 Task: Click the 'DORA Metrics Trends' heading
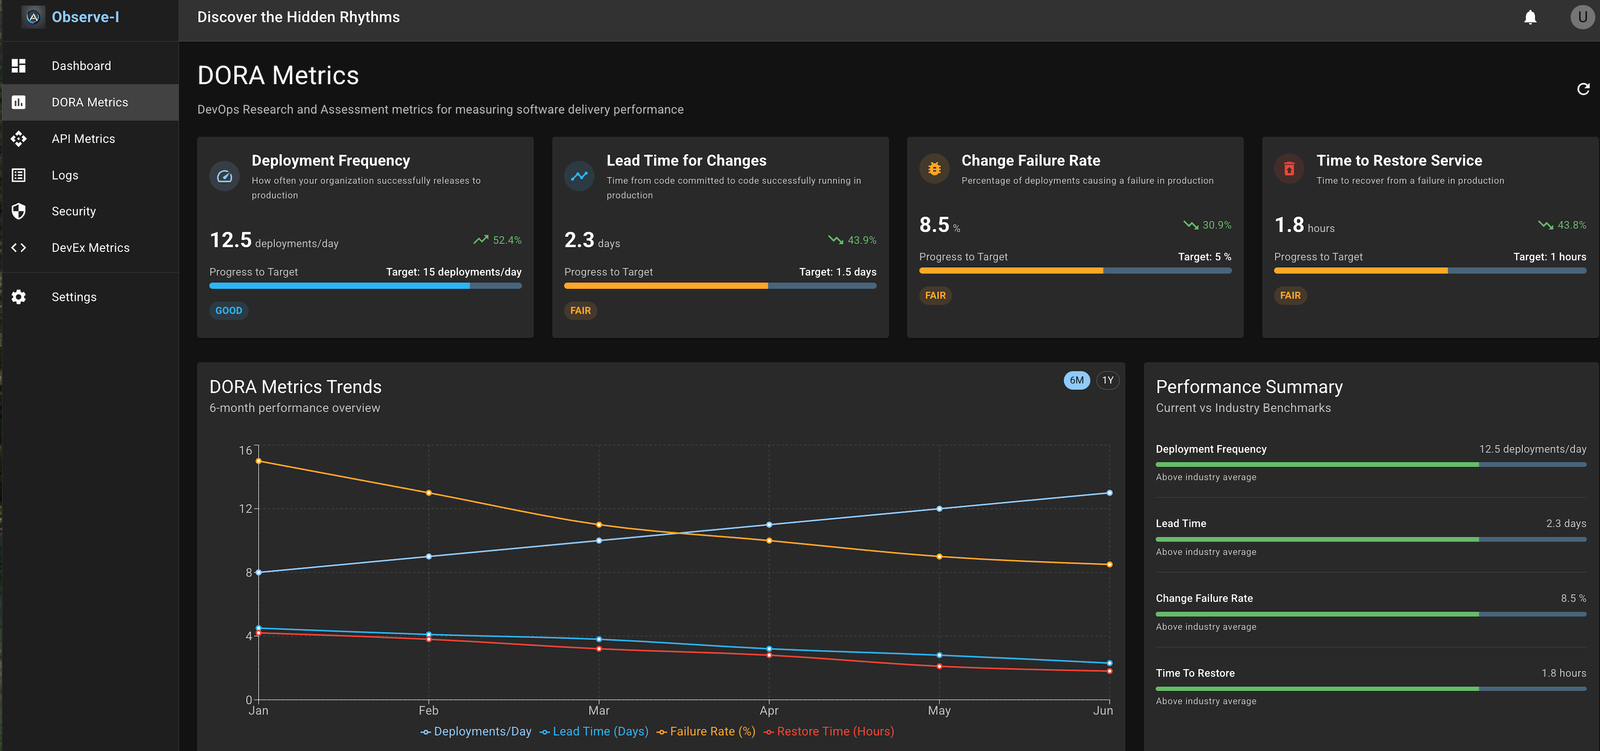pos(295,387)
